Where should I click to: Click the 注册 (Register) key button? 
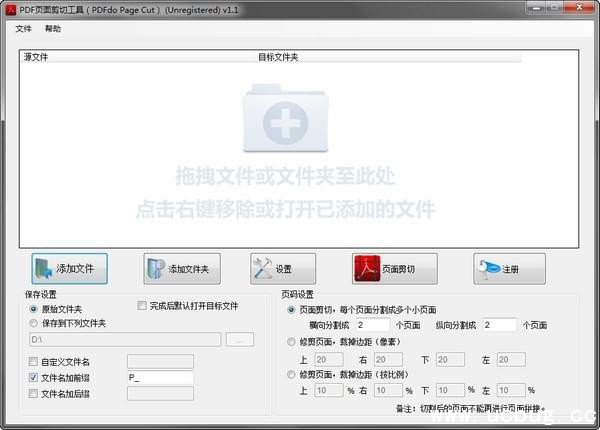tap(509, 268)
